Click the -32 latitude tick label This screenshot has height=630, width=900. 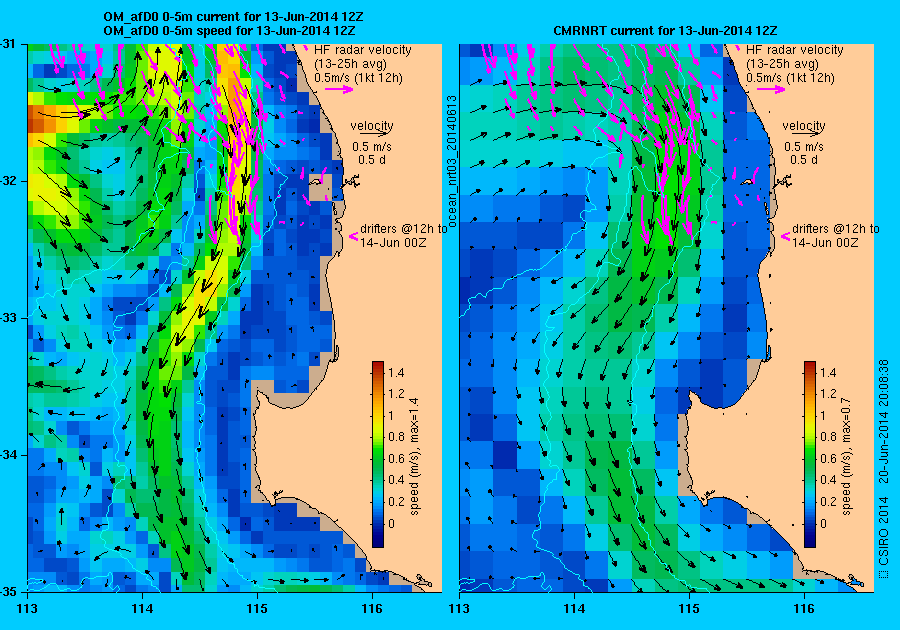point(9,181)
